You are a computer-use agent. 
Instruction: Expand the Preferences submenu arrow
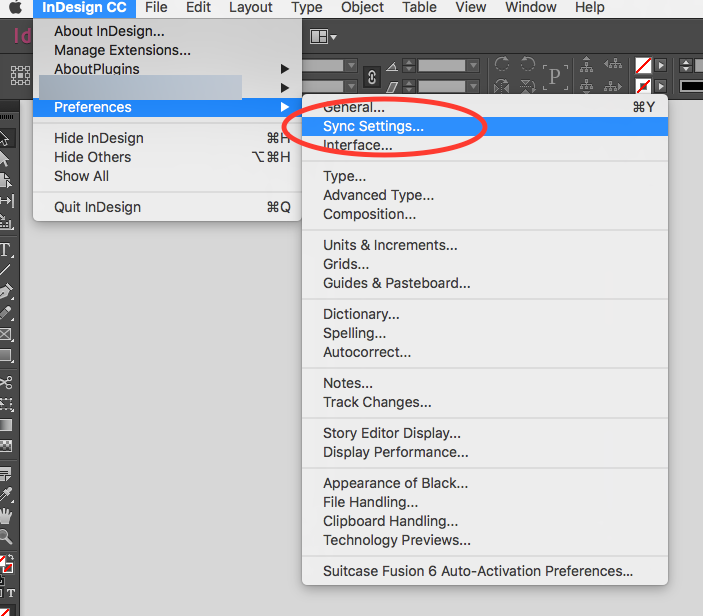[x=284, y=107]
